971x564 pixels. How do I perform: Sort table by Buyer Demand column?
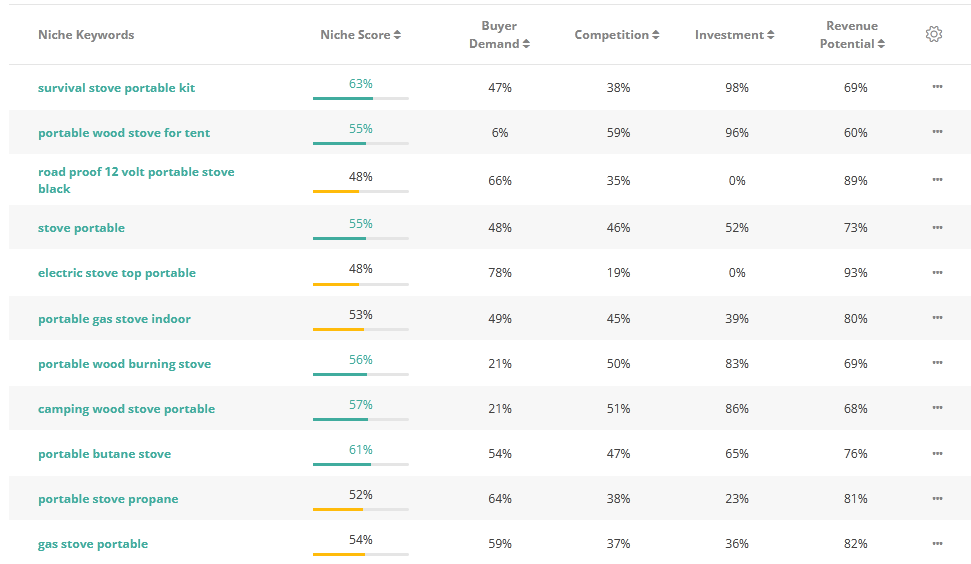[x=499, y=35]
